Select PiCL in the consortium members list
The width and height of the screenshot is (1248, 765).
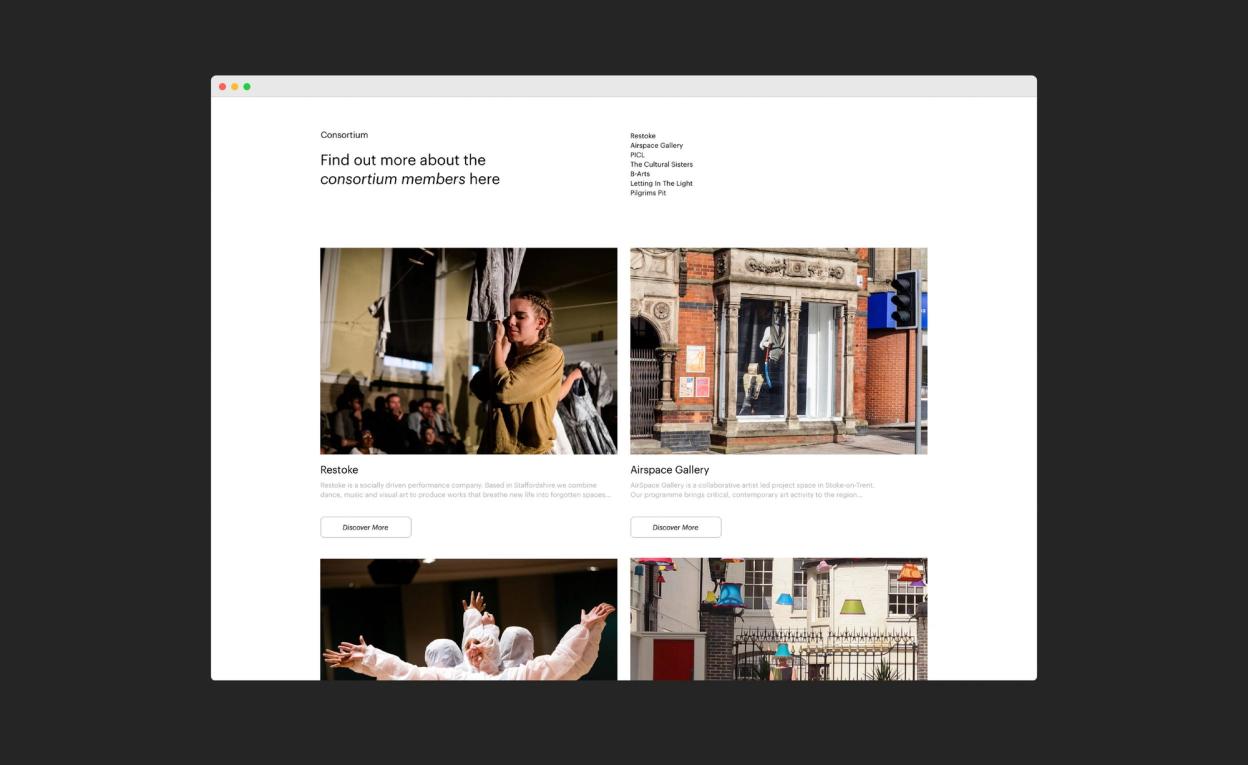637,155
